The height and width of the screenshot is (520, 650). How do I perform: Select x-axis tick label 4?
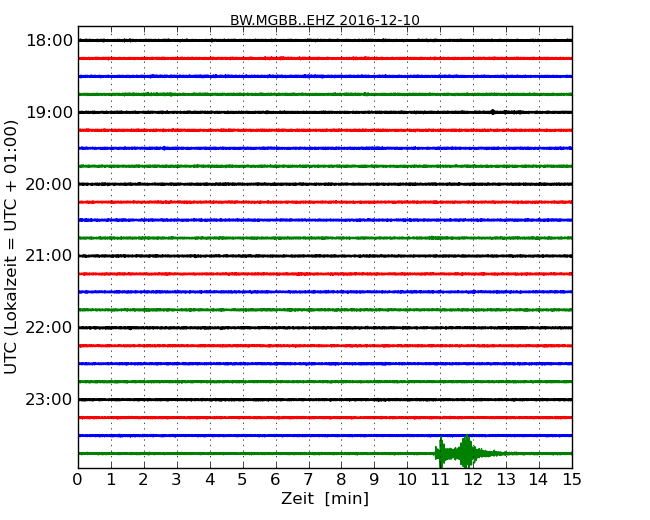click(x=210, y=479)
